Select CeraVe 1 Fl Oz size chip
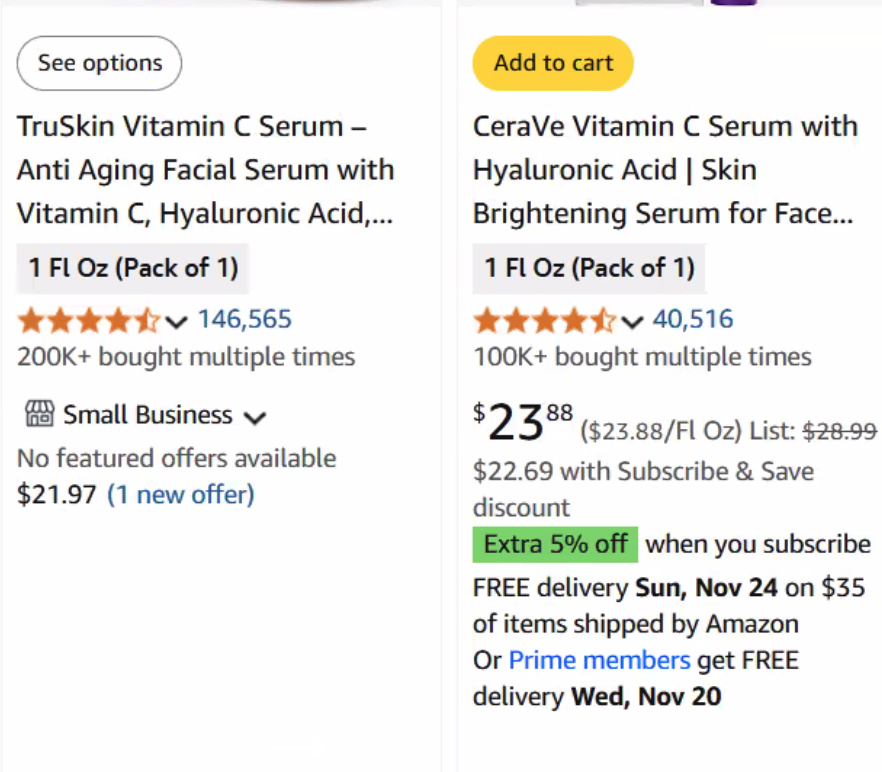The image size is (882, 772). (589, 268)
